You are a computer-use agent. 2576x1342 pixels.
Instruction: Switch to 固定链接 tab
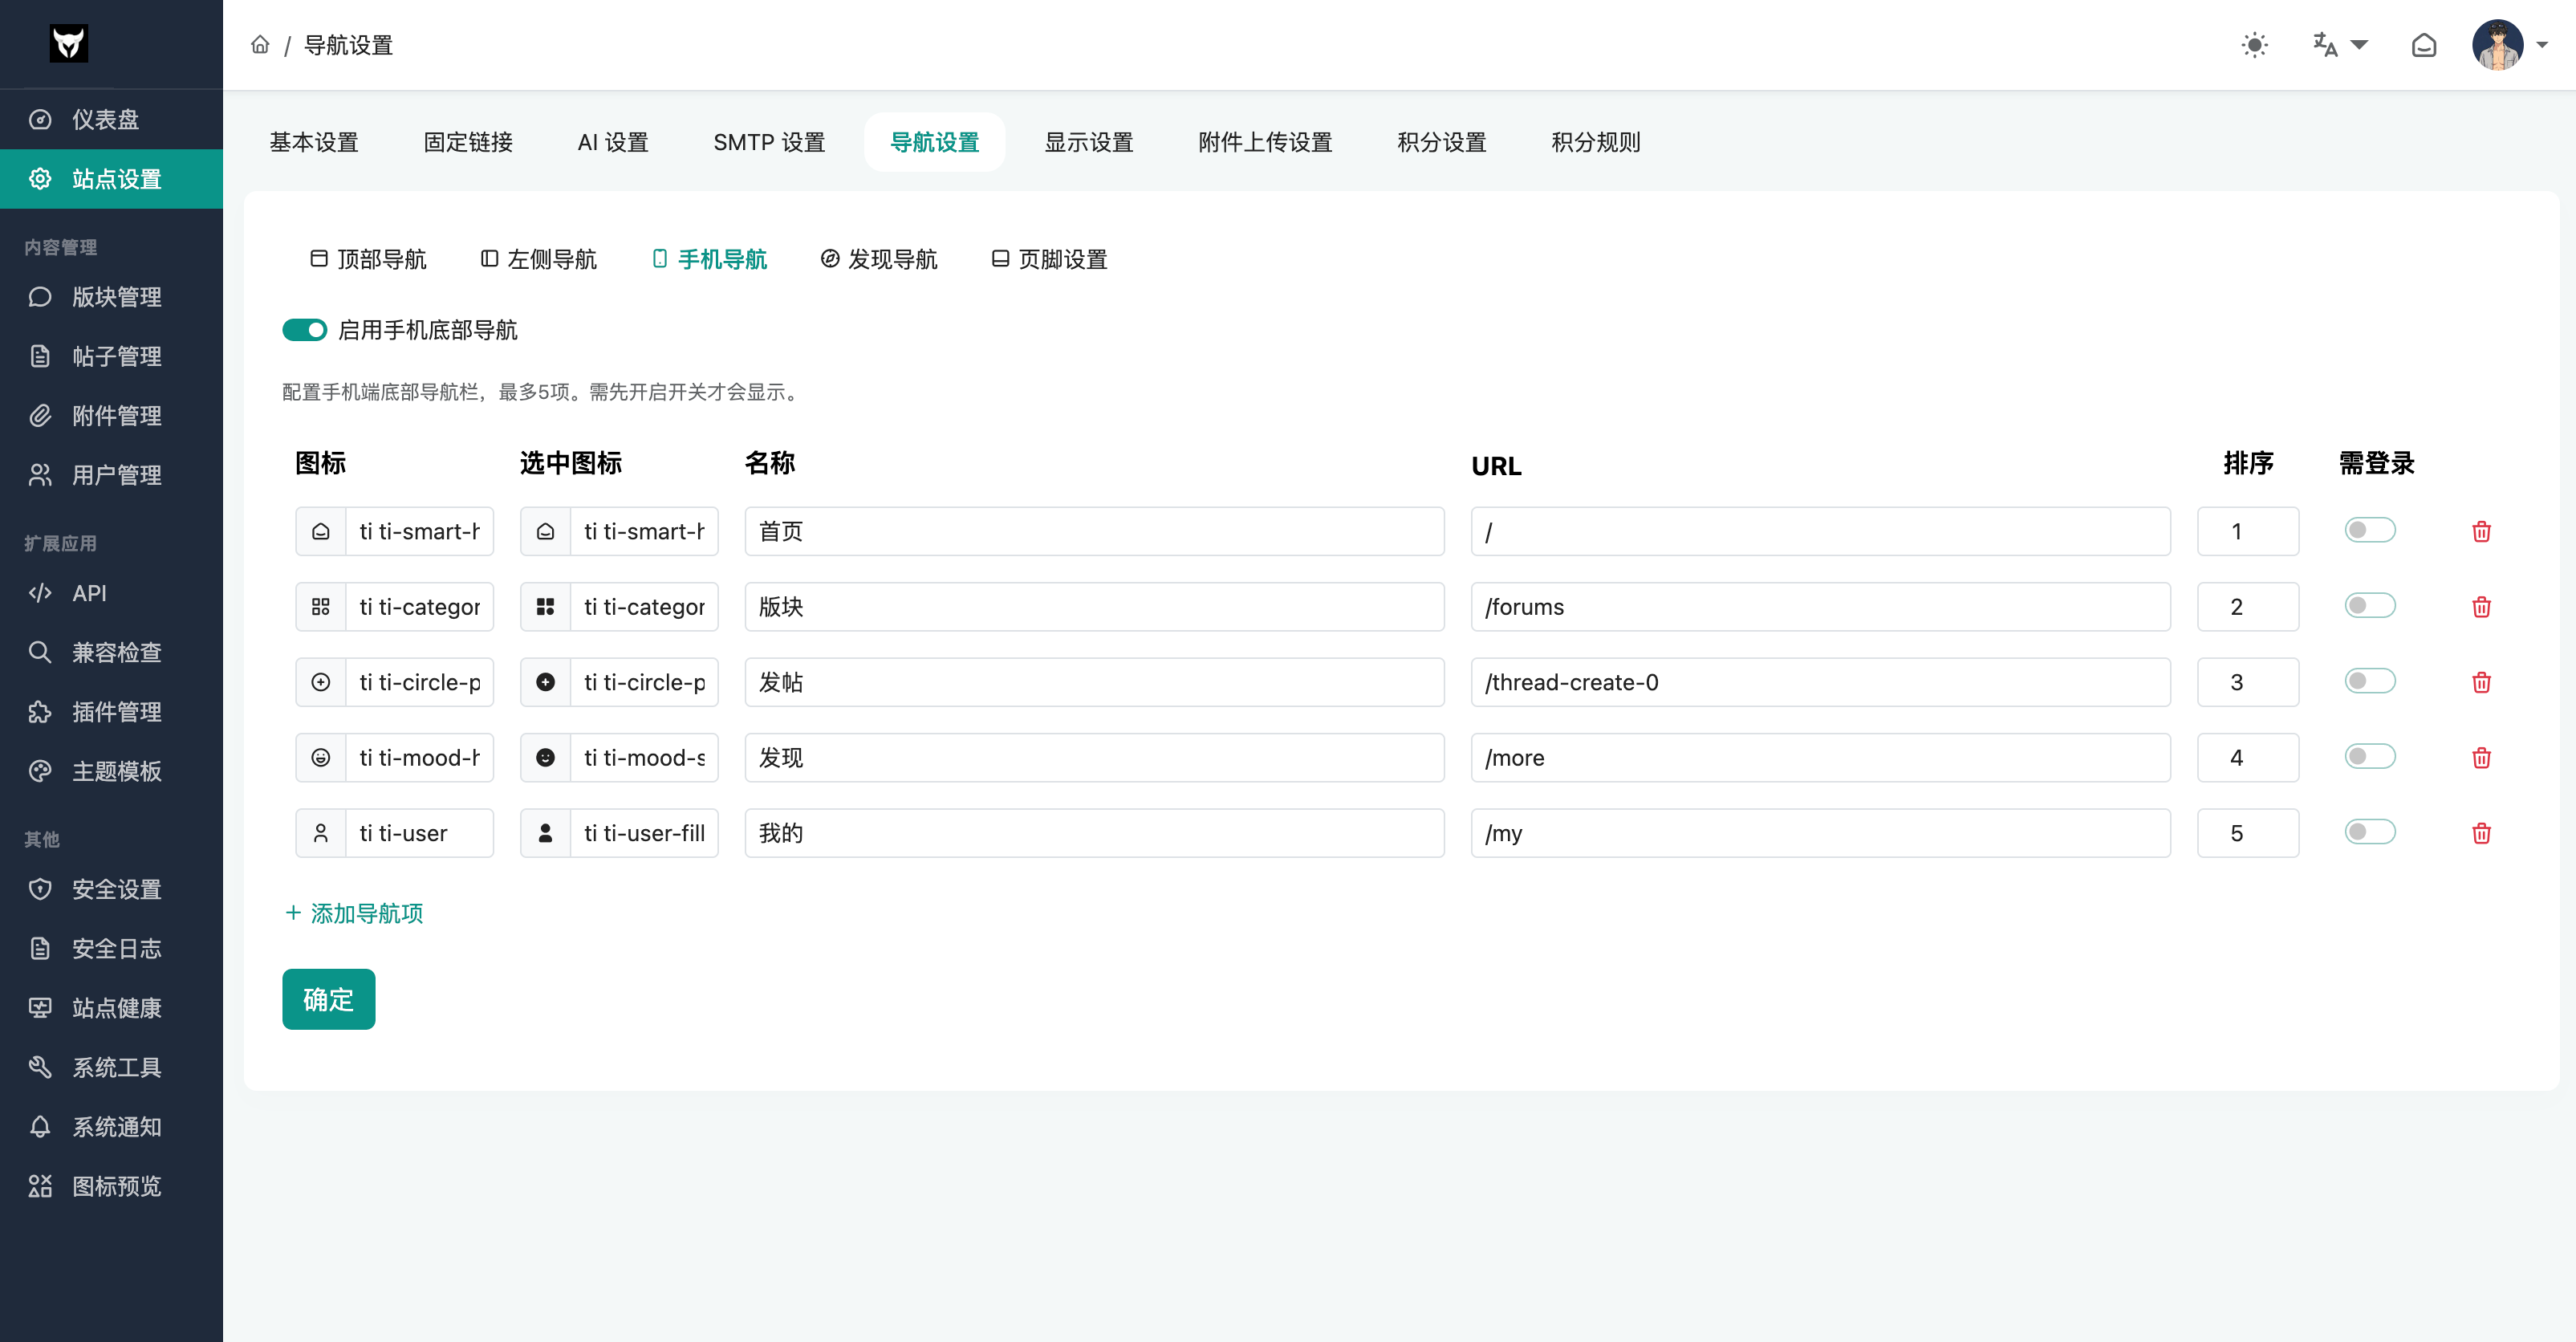click(x=468, y=142)
